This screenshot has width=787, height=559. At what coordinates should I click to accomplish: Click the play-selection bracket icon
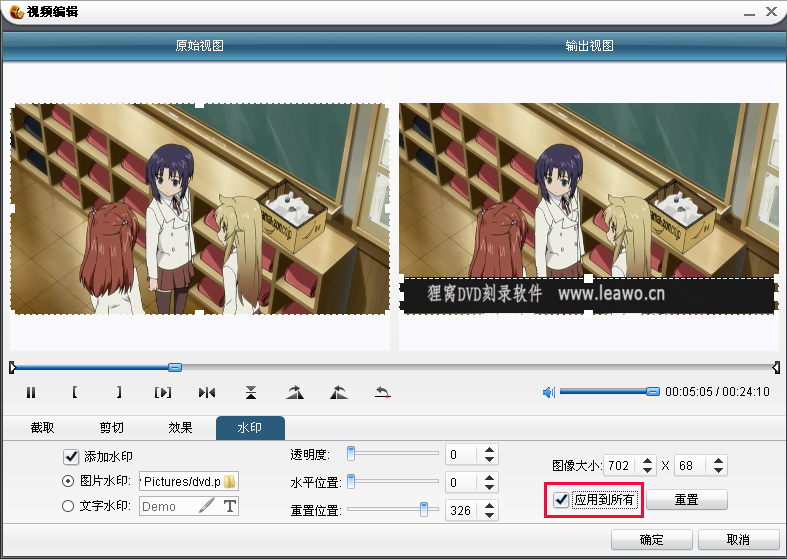coord(162,392)
